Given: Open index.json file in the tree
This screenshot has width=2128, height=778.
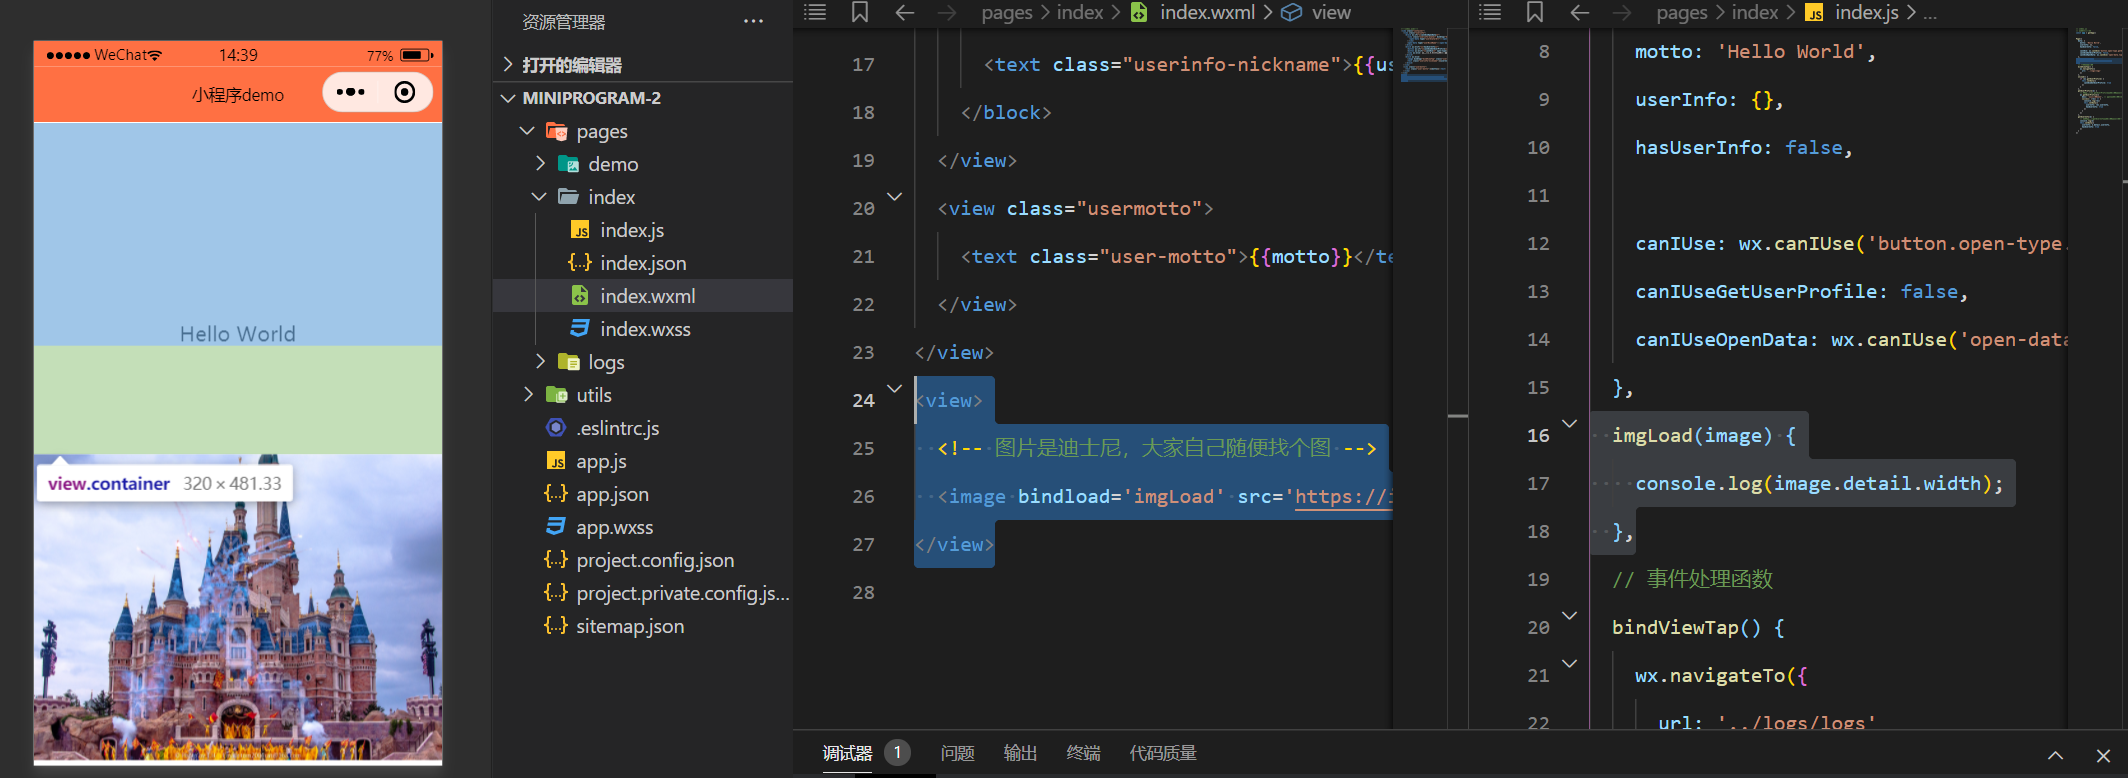Looking at the screenshot, I should click(643, 263).
